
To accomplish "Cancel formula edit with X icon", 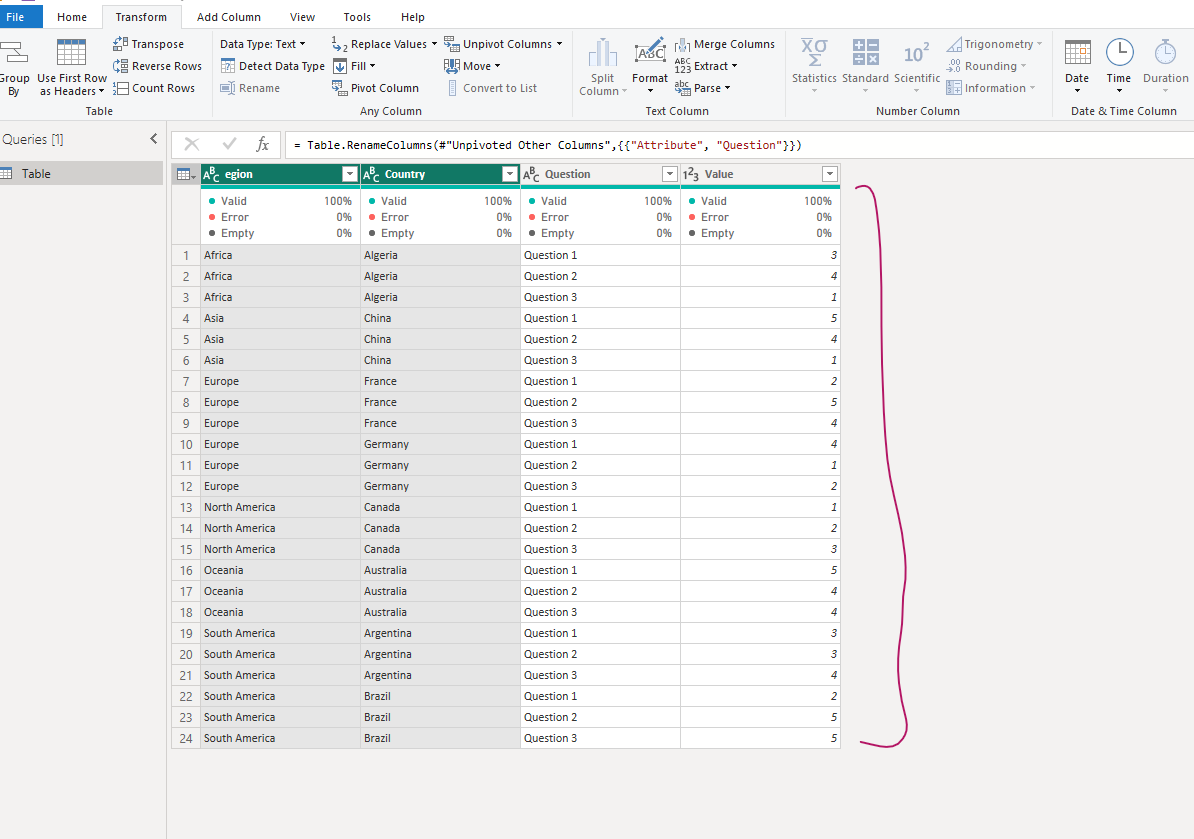I will [192, 144].
